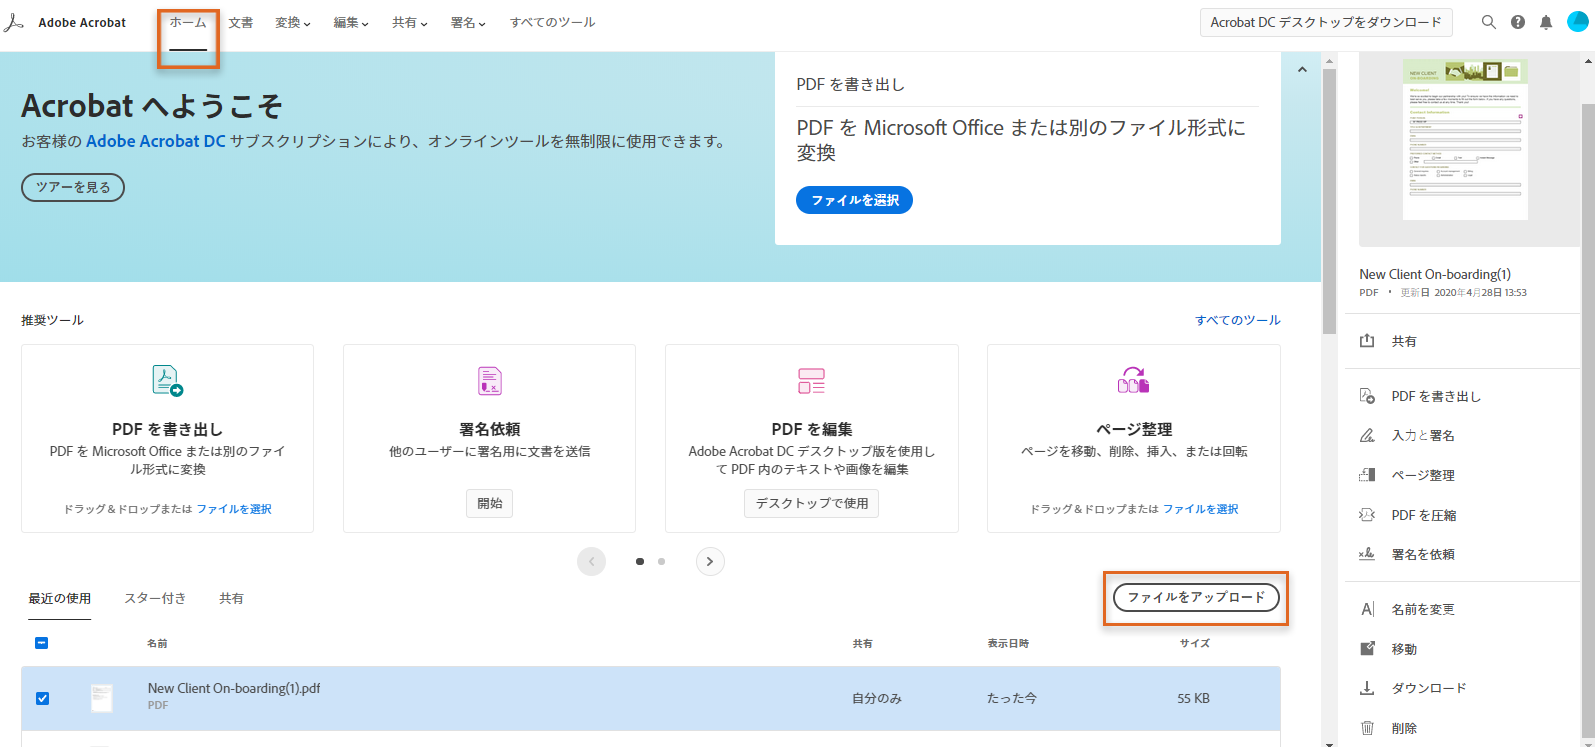The image size is (1595, 747).
Task: Click the PDF export tool card icon
Action: point(167,381)
